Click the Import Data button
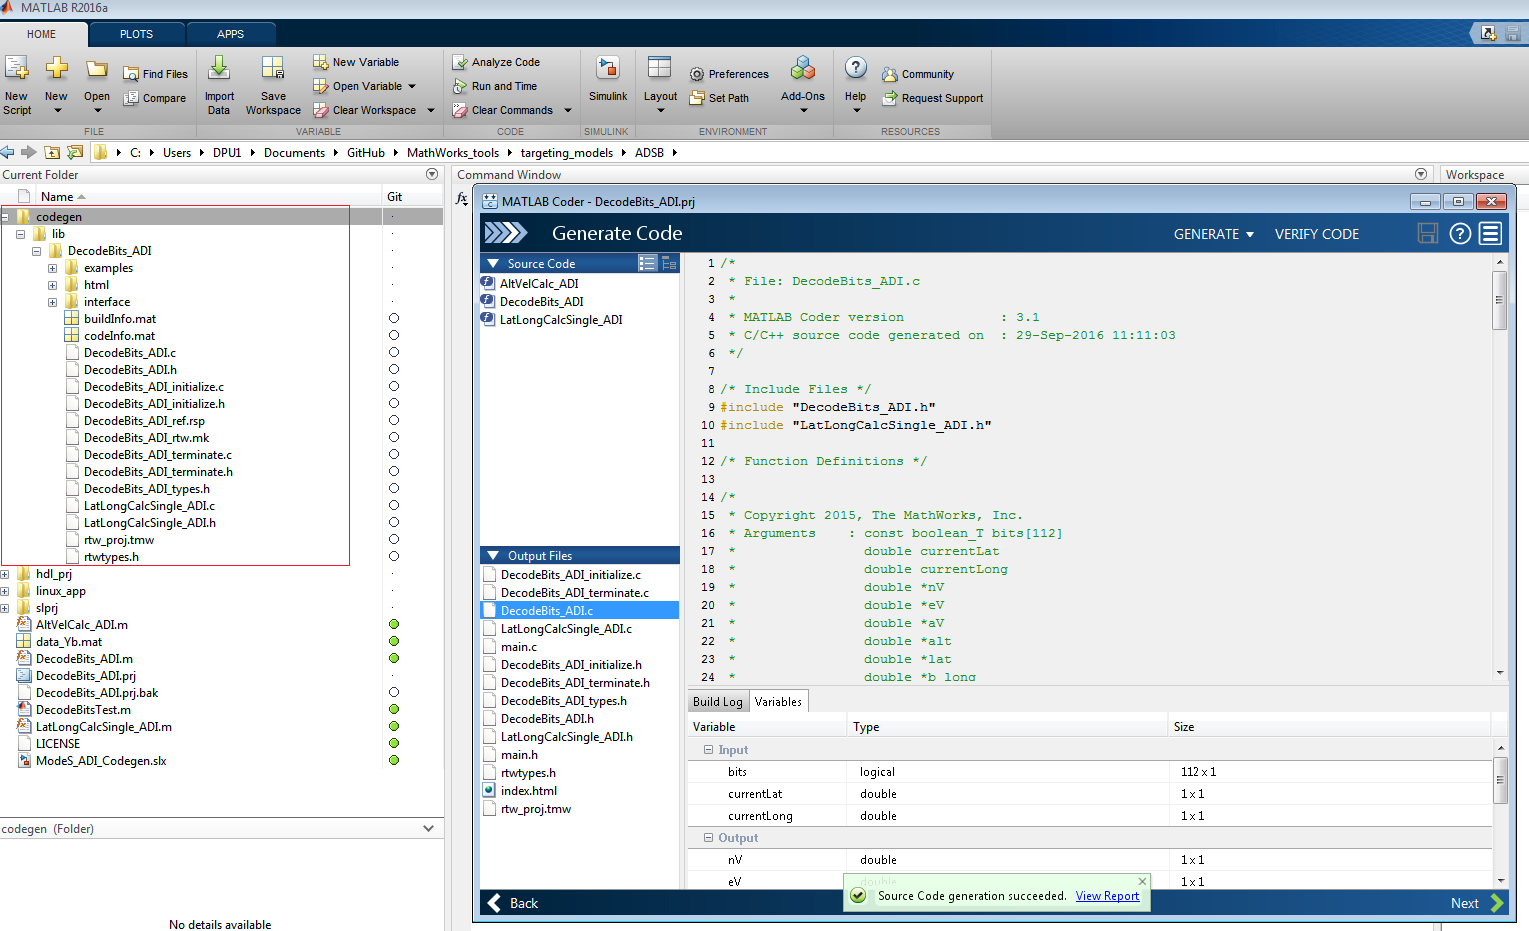Viewport: 1529px width, 931px height. pyautogui.click(x=219, y=84)
